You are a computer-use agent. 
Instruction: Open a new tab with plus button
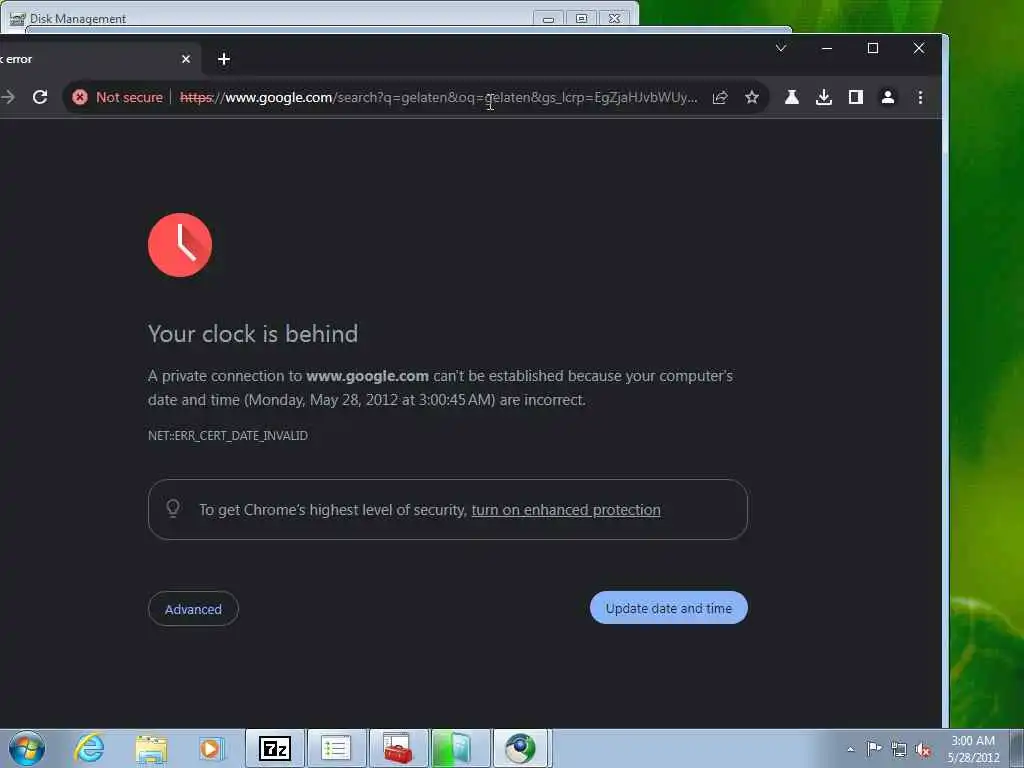(x=224, y=59)
